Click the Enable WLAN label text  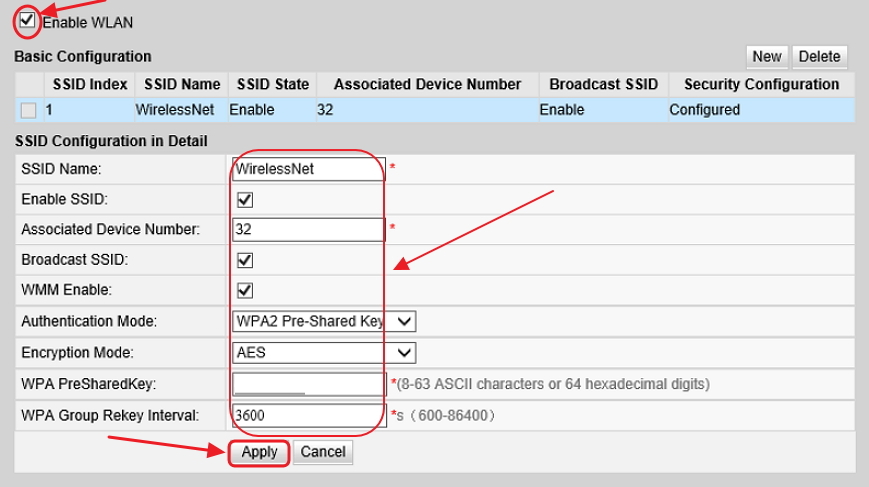pyautogui.click(x=88, y=23)
